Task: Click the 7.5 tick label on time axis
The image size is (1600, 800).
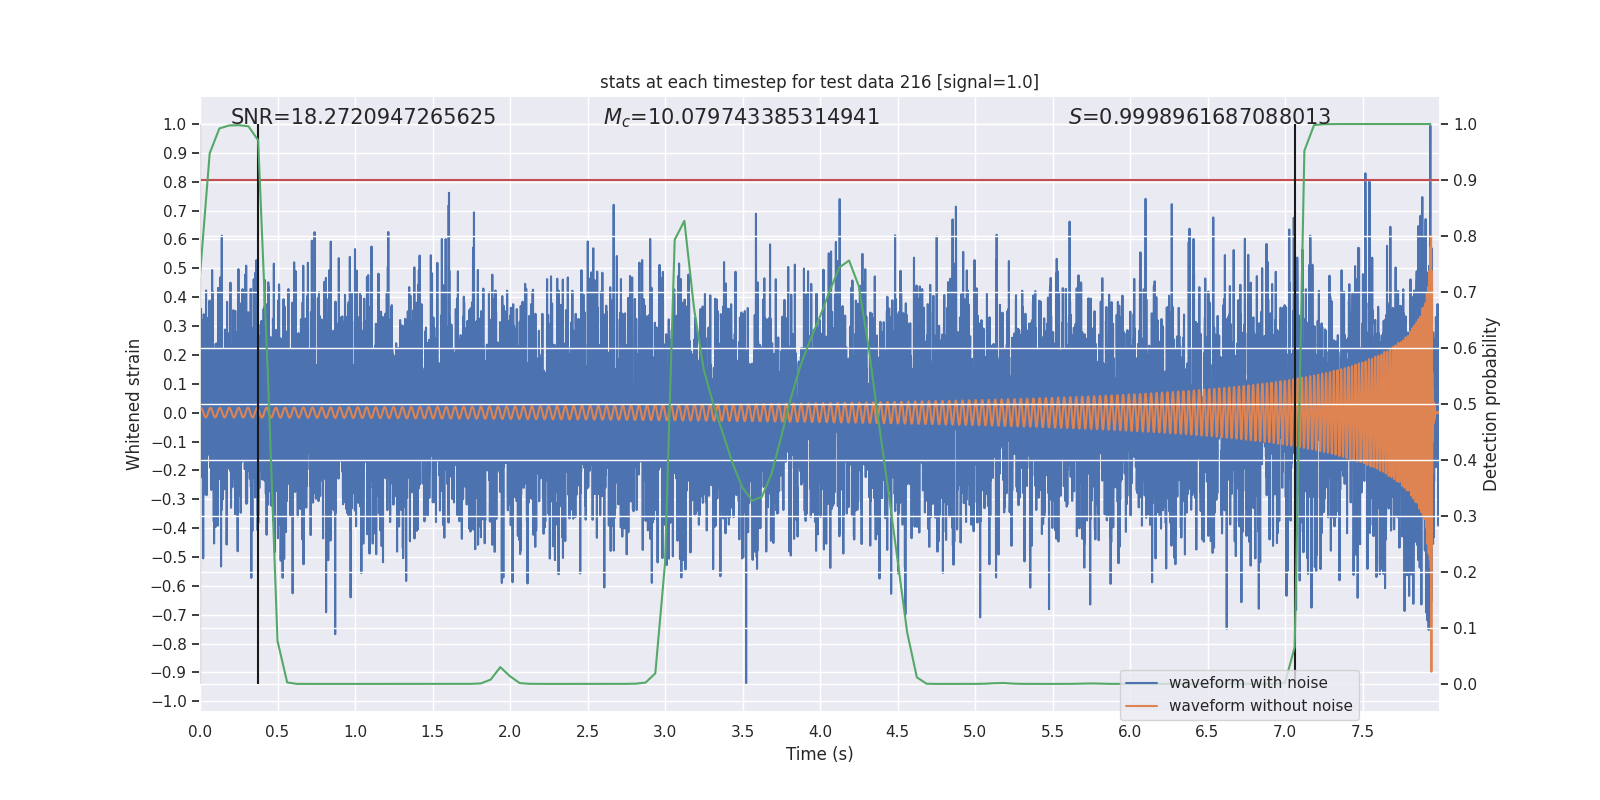Action: click(1362, 731)
